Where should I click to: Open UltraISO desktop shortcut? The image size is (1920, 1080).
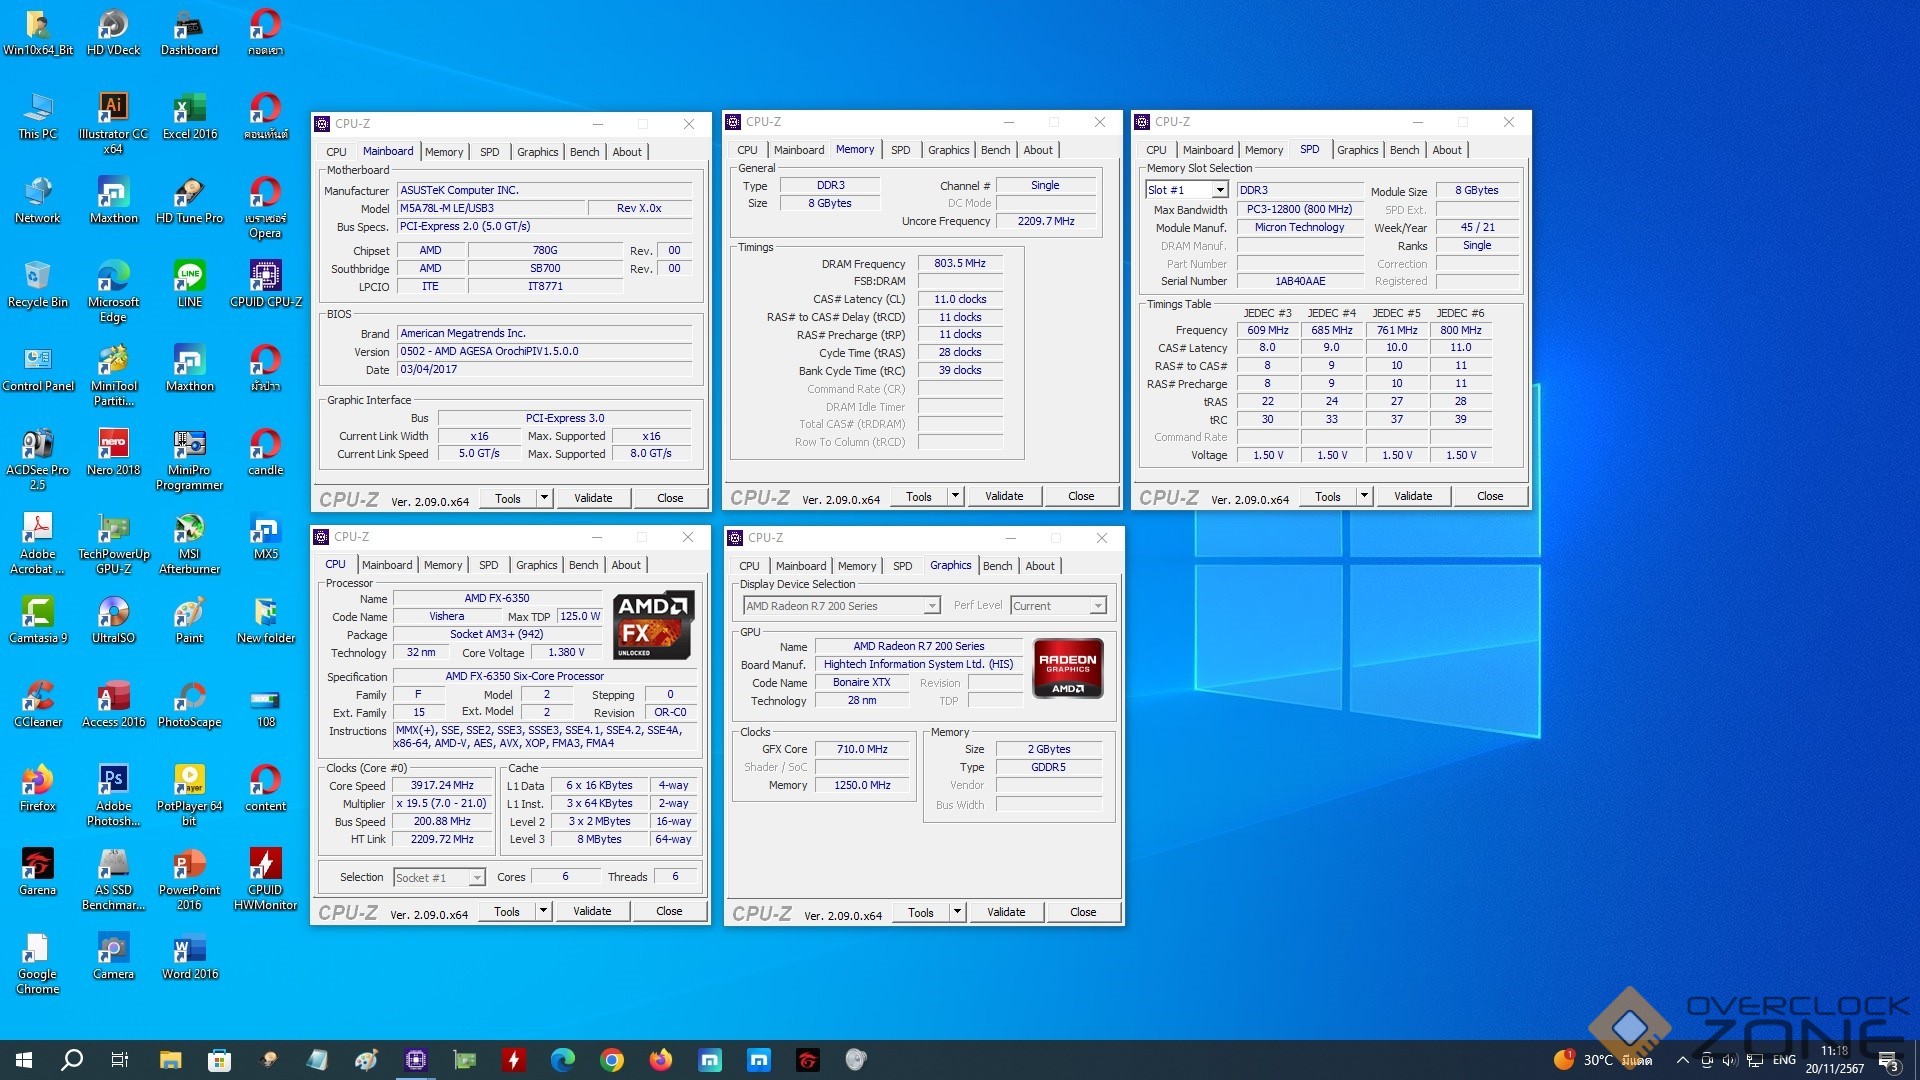(x=113, y=620)
